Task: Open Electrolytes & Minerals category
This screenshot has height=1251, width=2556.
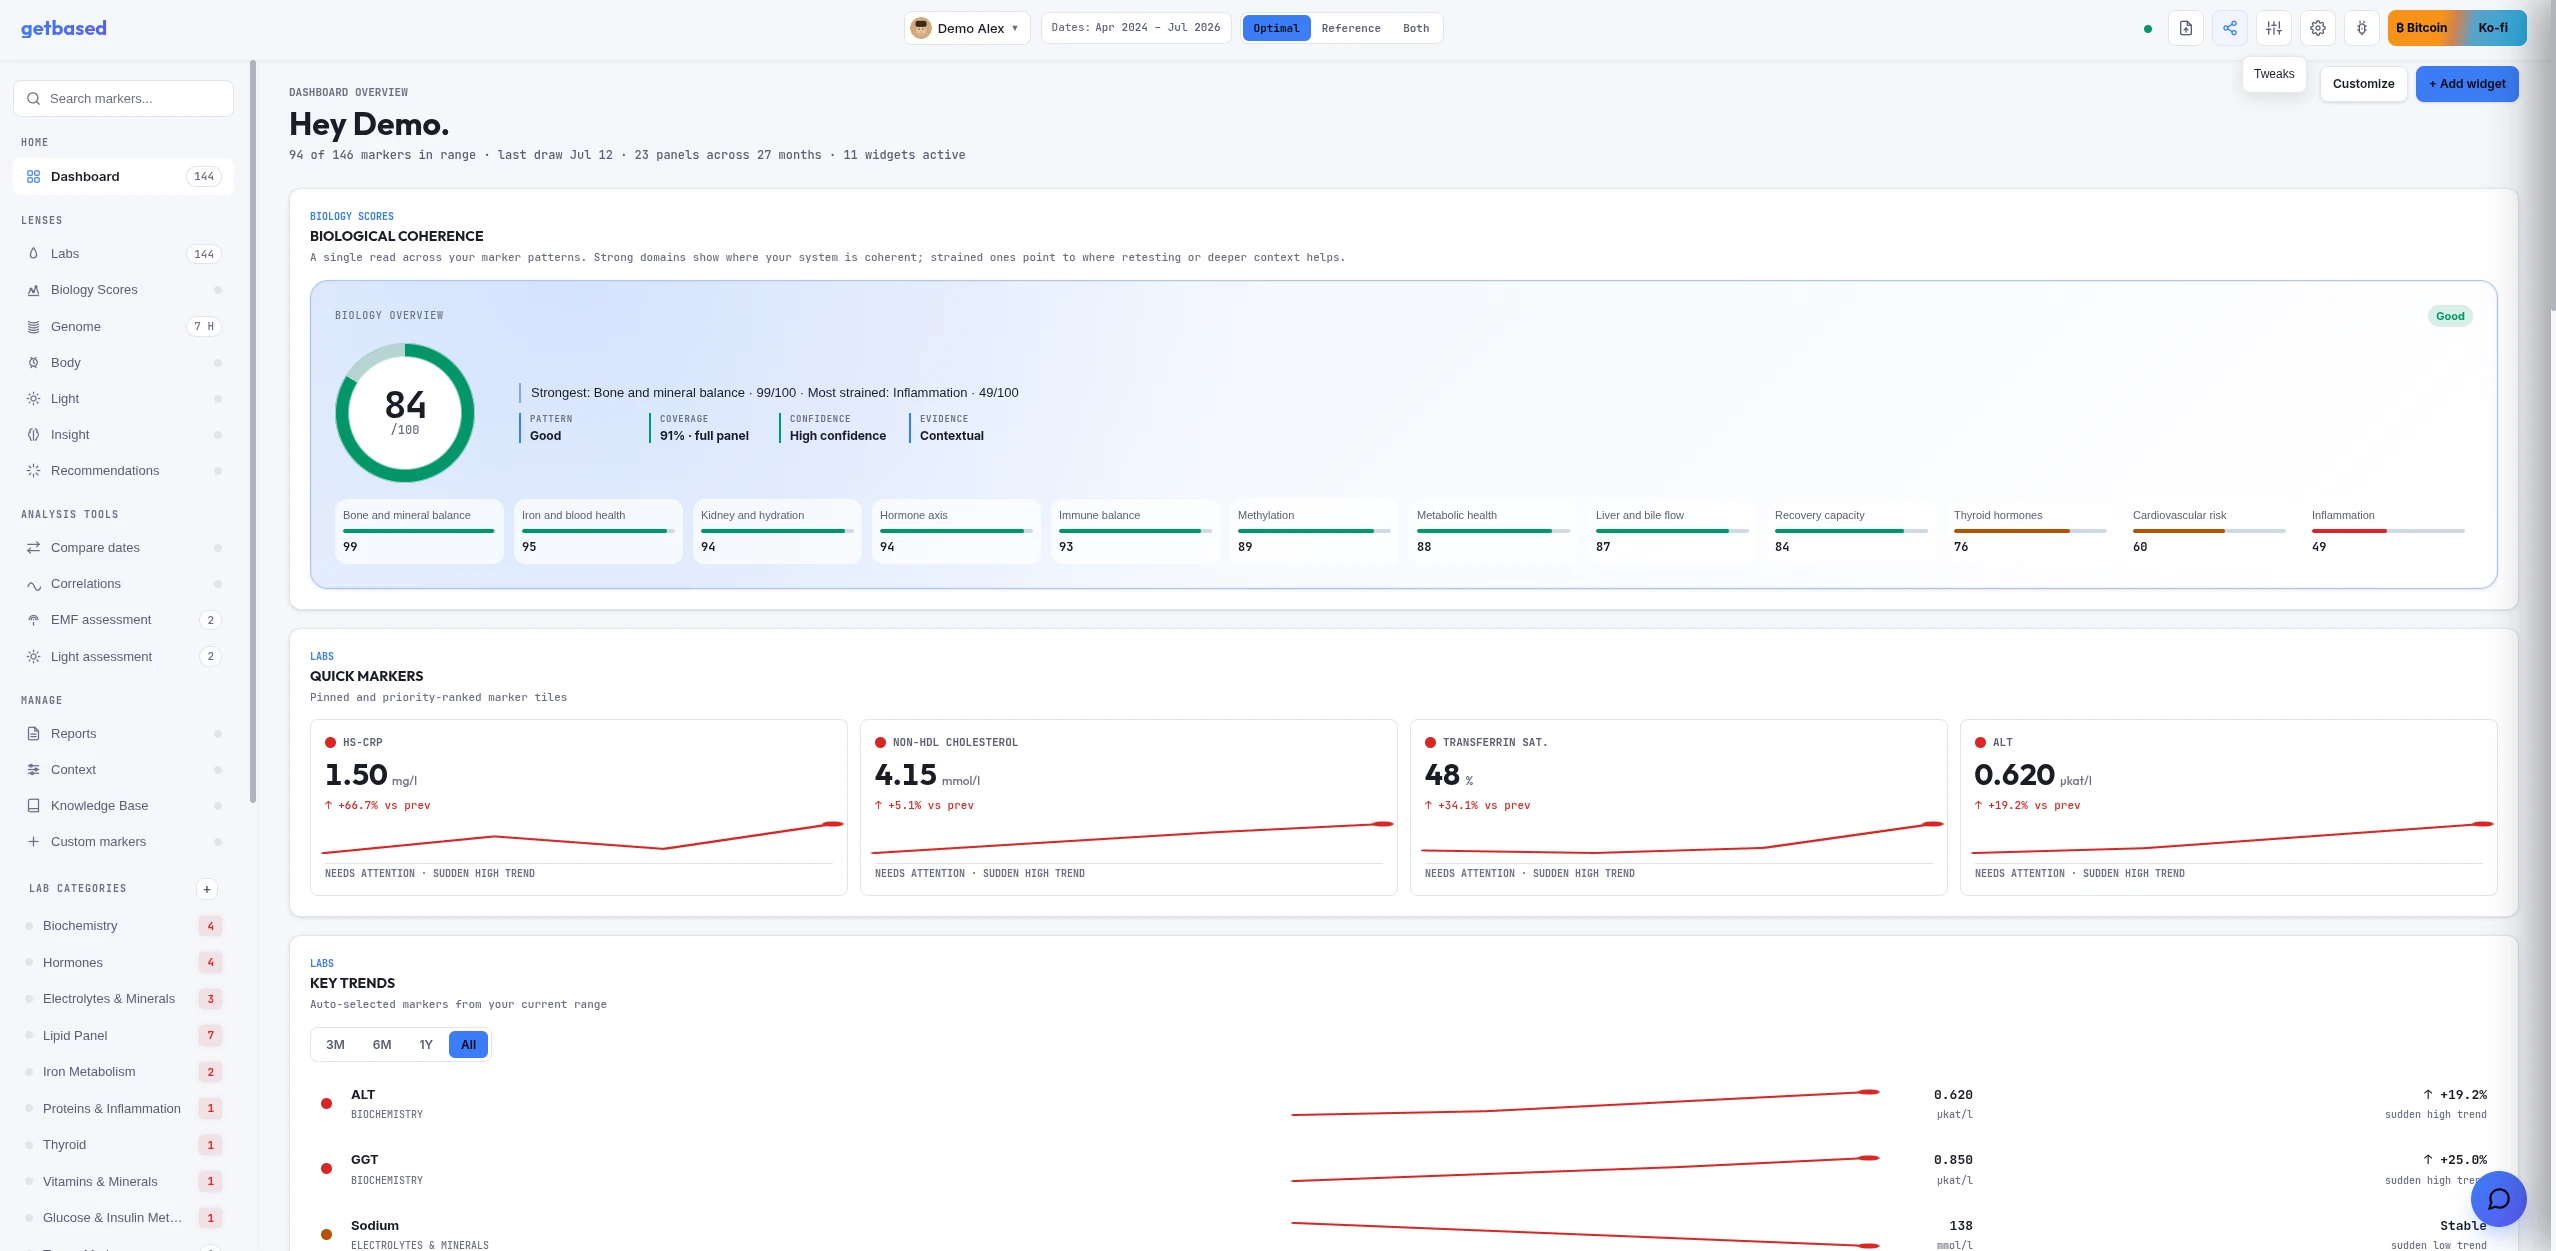Action: click(x=123, y=999)
